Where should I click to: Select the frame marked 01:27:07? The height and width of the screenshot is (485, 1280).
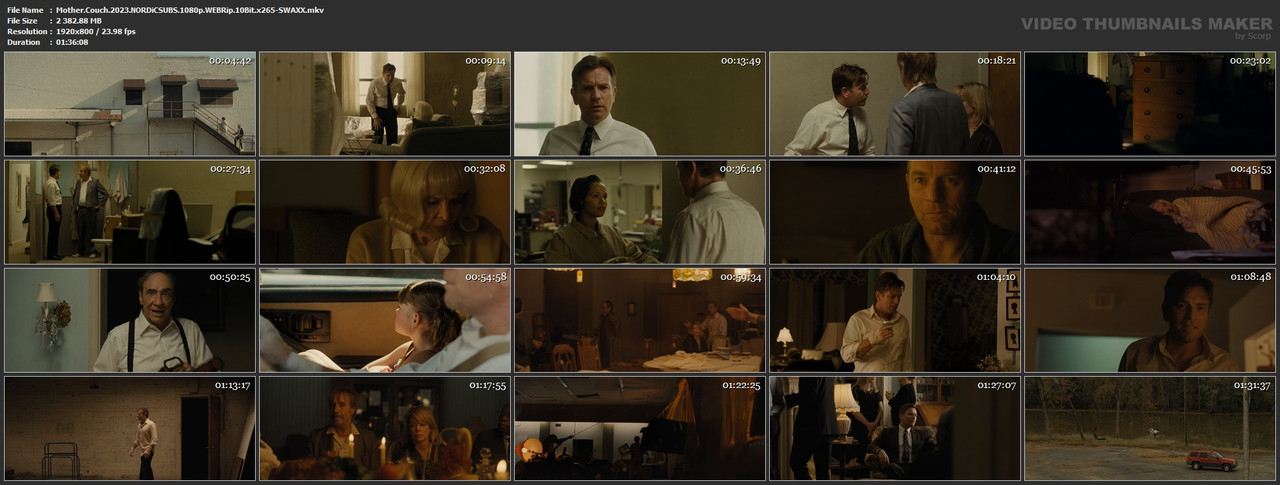tap(895, 428)
